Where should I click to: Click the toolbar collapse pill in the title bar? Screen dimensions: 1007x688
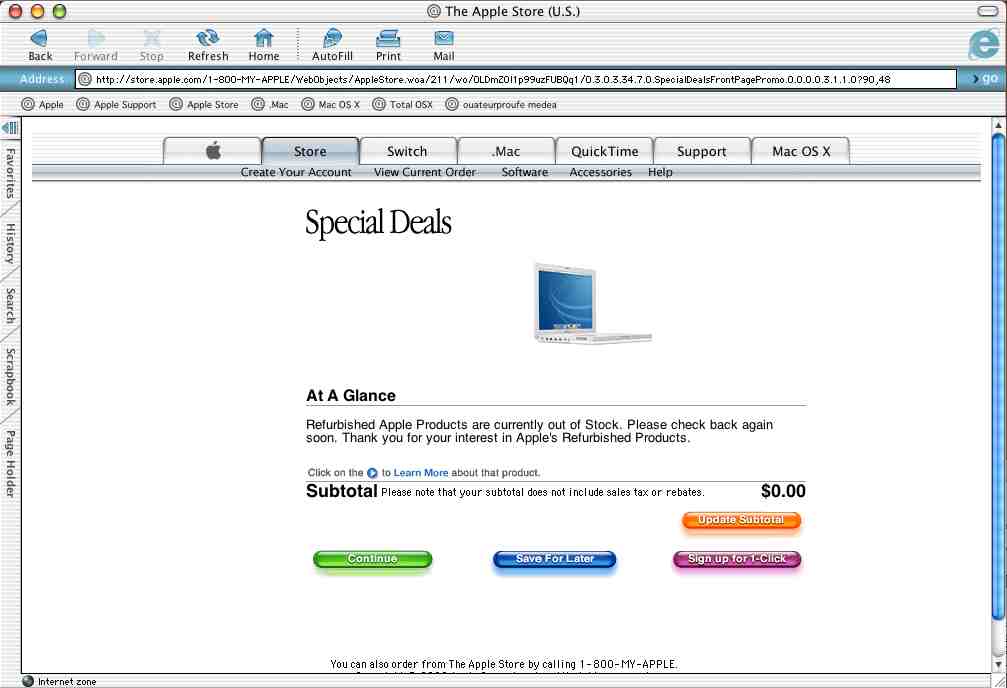(x=987, y=11)
